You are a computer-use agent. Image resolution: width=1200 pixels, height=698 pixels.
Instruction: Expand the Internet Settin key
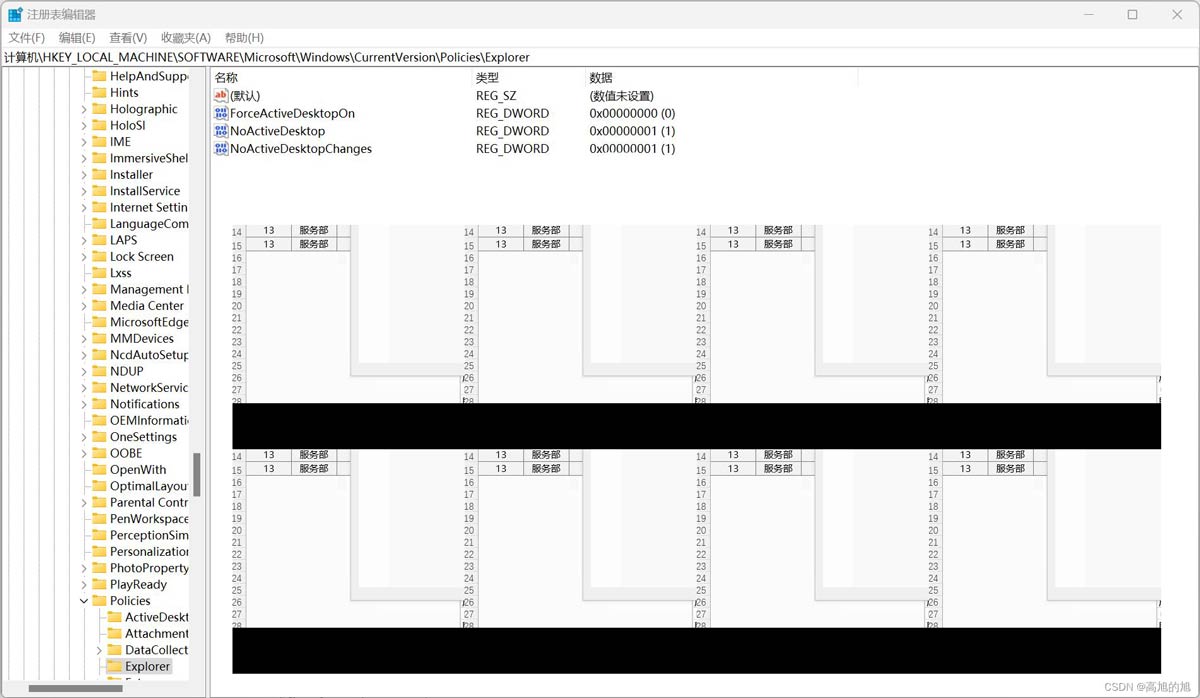click(x=84, y=208)
